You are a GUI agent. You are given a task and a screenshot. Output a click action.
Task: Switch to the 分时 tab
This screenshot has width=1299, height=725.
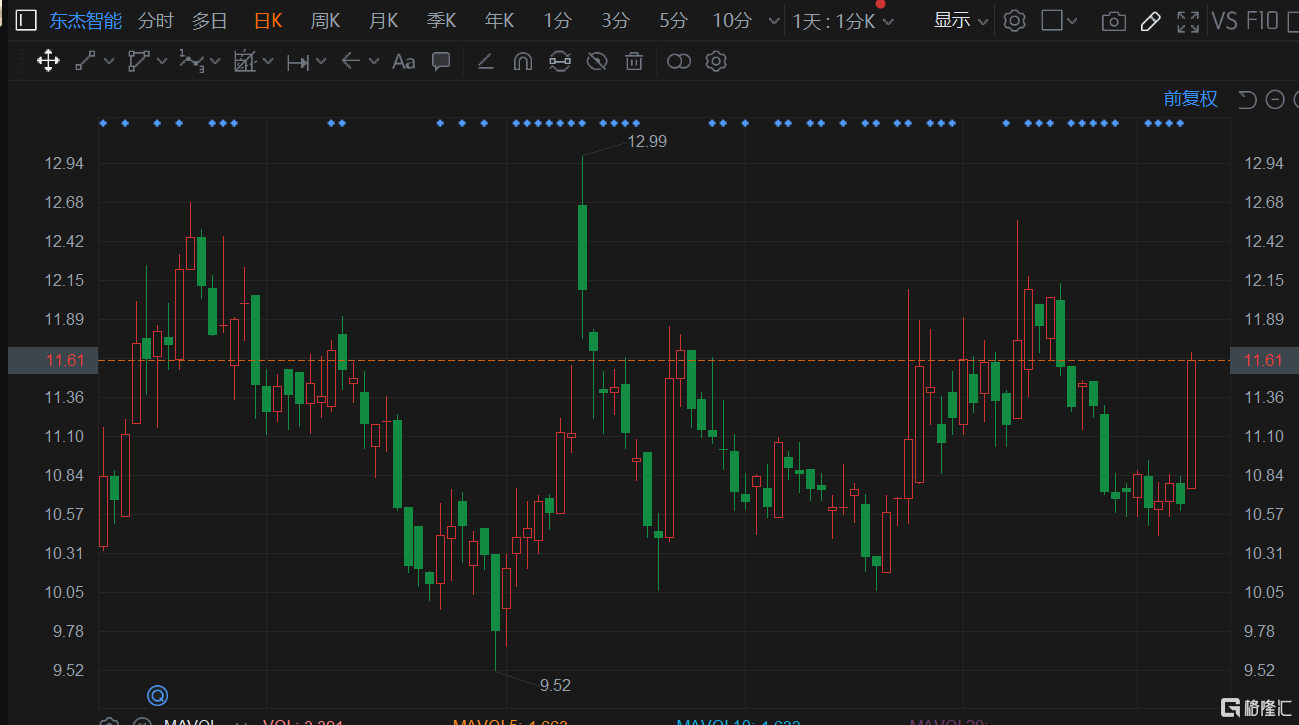(155, 21)
